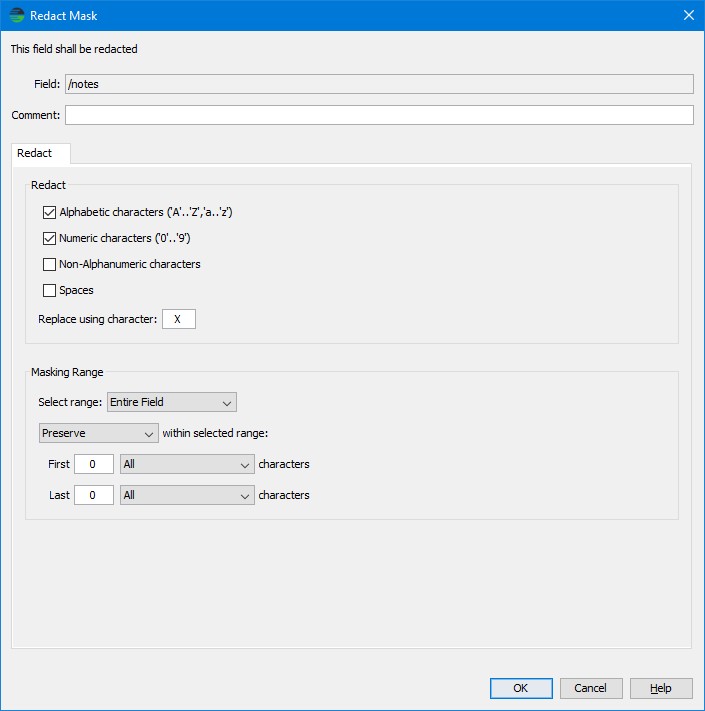Click the Help button

pyautogui.click(x=661, y=688)
